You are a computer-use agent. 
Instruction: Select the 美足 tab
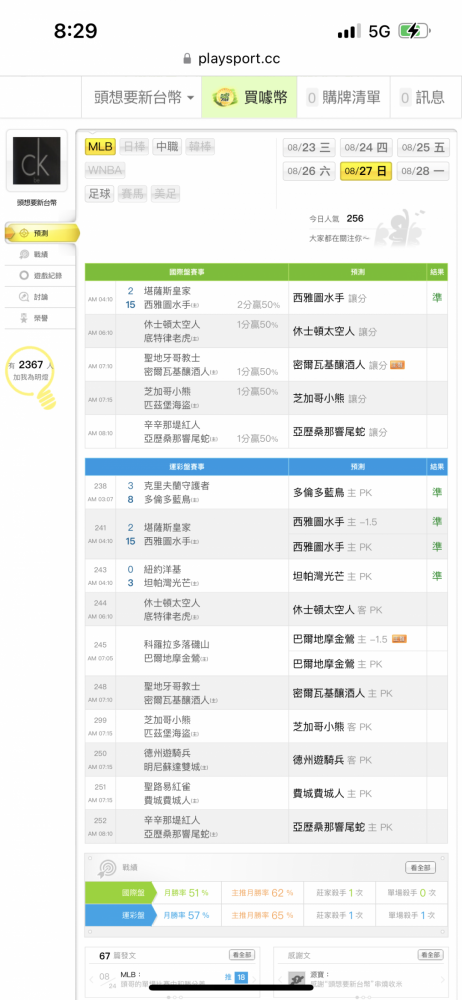click(166, 194)
